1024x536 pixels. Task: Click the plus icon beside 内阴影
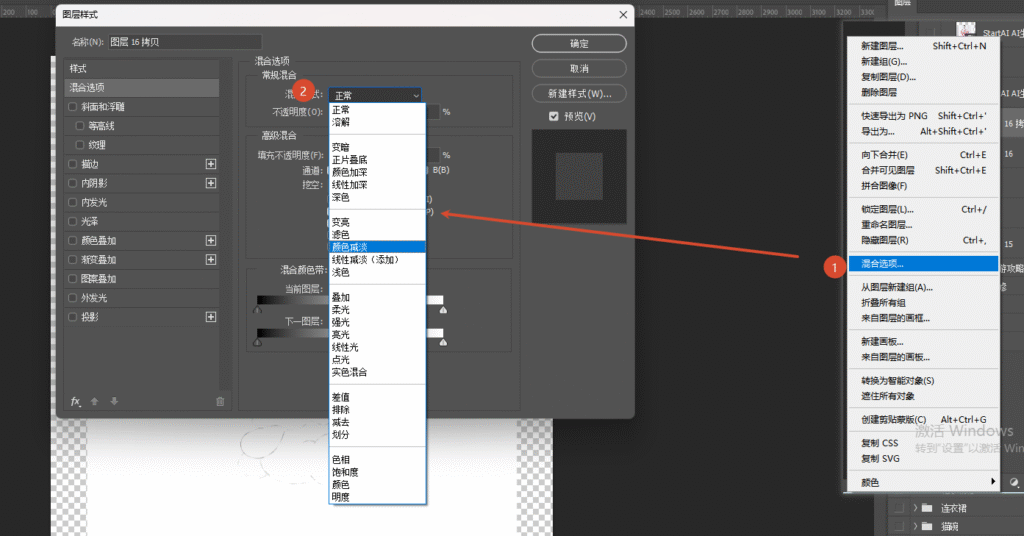[211, 183]
